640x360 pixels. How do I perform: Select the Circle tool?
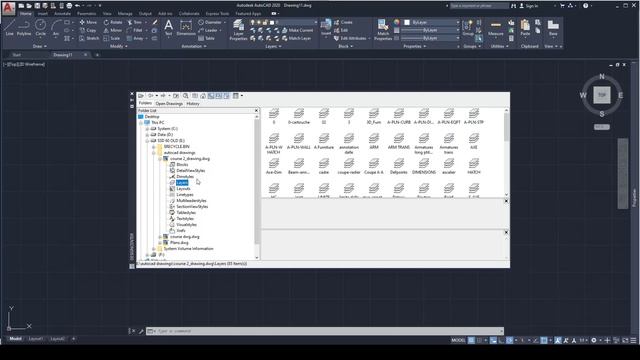[x=40, y=28]
